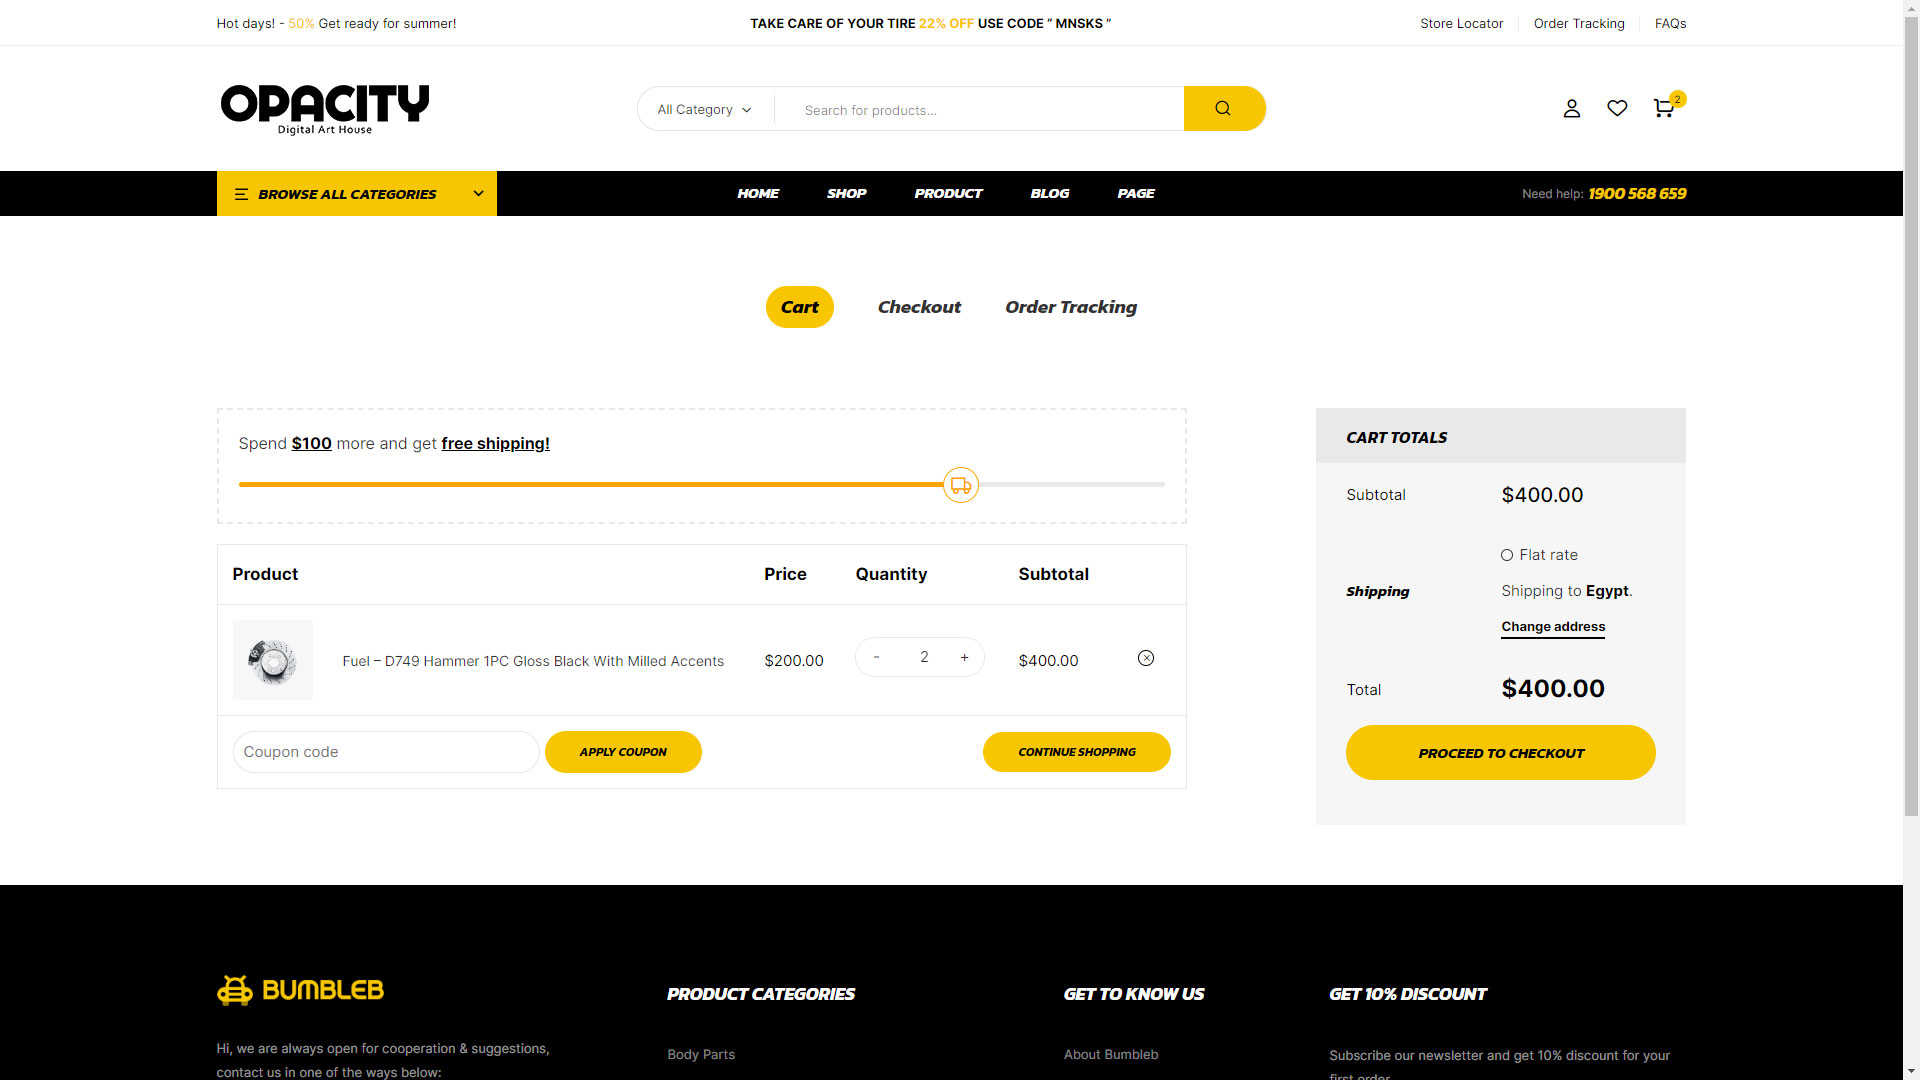Decrease quantity with minus button
Viewport: 1920px width, 1080px height.
(x=876, y=658)
